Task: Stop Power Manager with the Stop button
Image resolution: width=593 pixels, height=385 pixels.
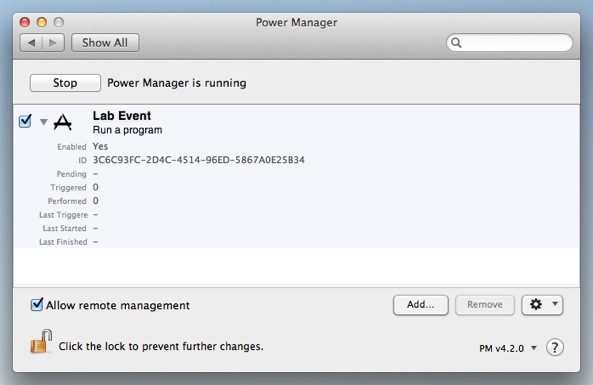Action: pyautogui.click(x=65, y=83)
